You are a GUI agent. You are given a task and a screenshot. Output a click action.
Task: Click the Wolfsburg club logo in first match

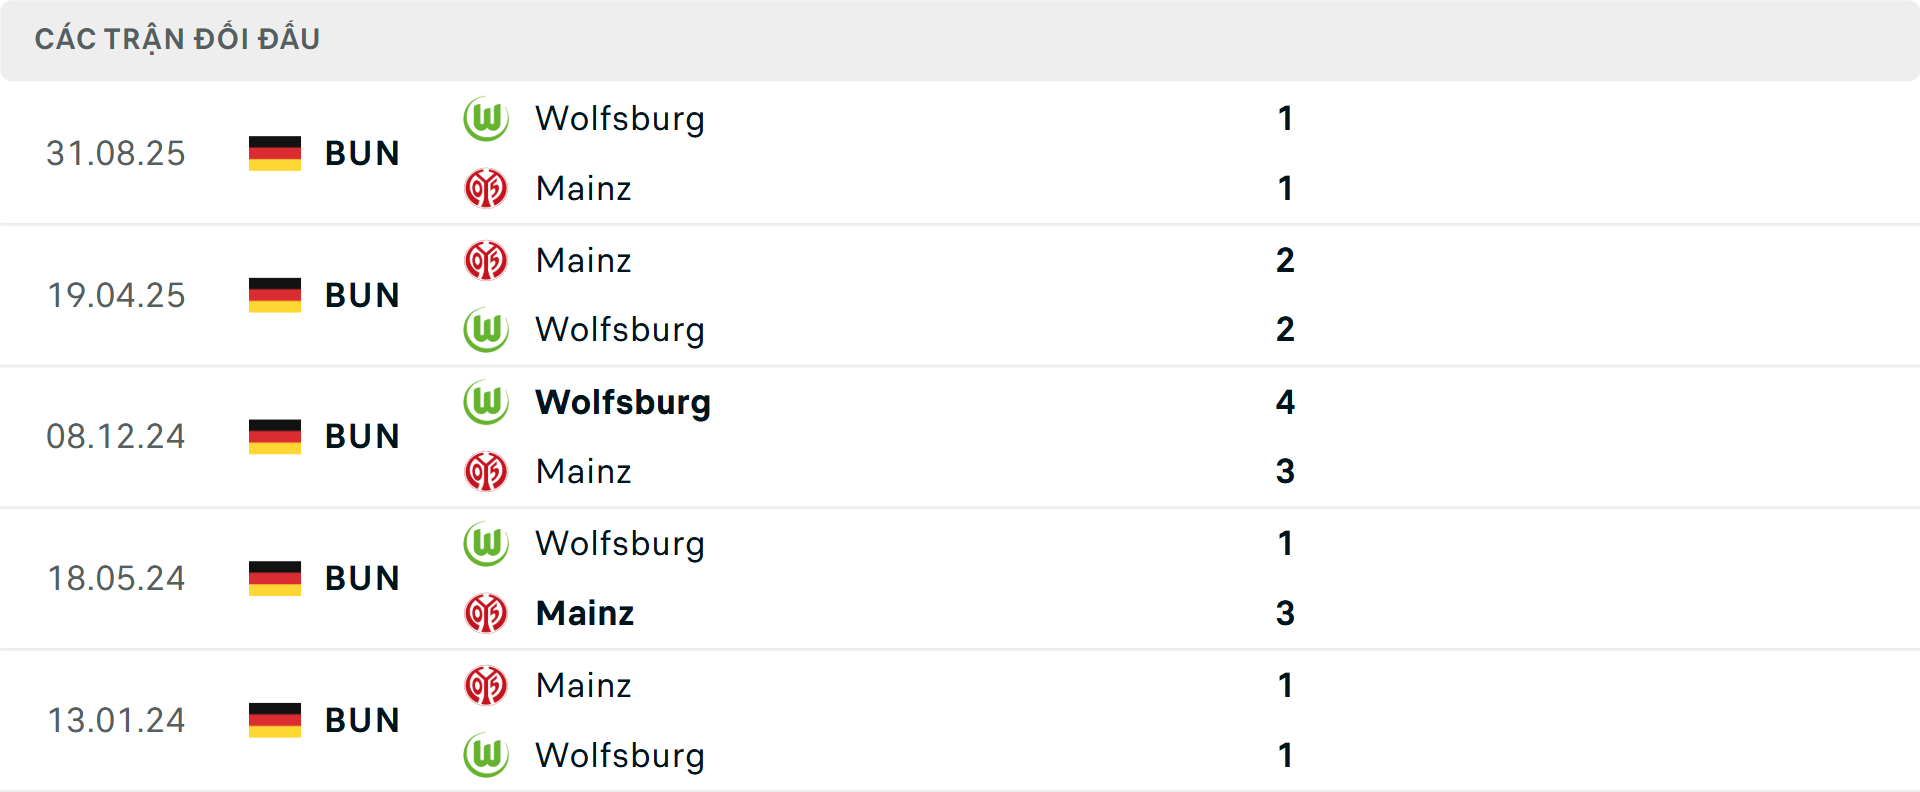tap(487, 118)
